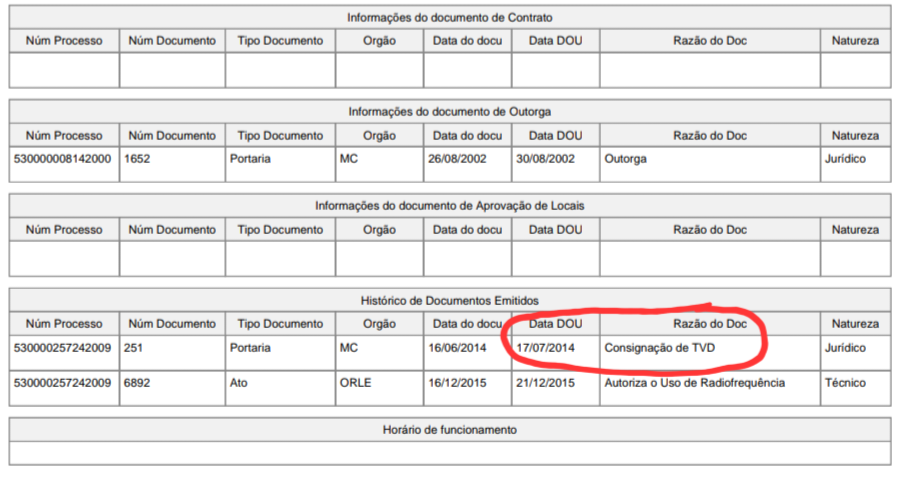This screenshot has height=481, width=900.
Task: Click 'Jurídico' in the 251 row
Action: click(x=845, y=348)
